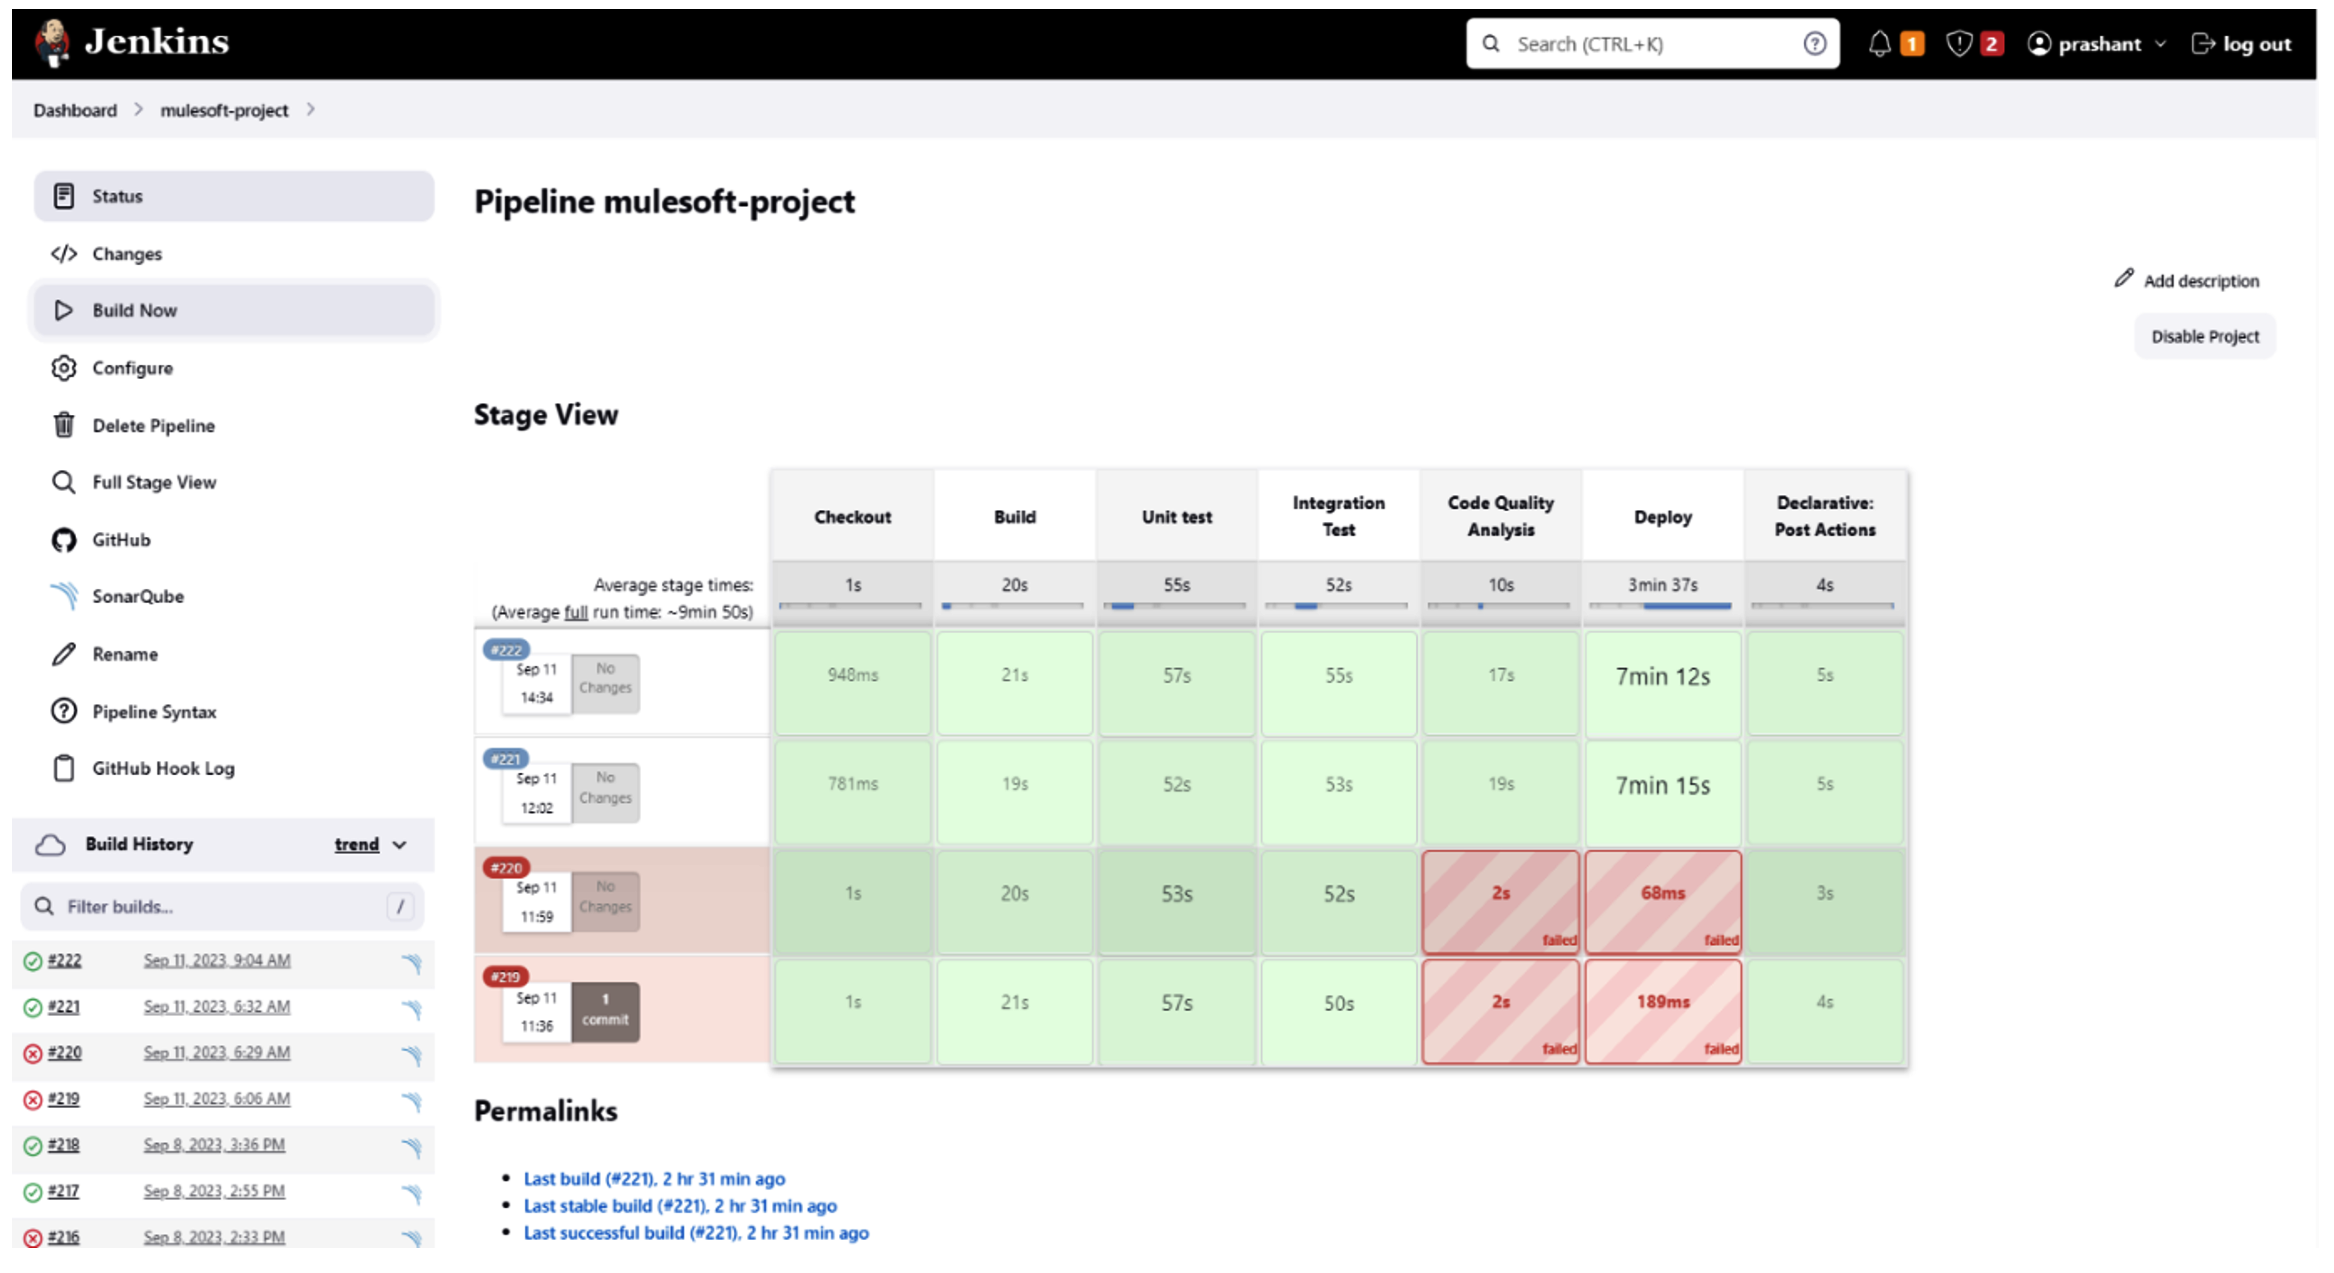This screenshot has height=1273, width=2334.
Task: Open GitHub Hook Log
Action: click(x=234, y=768)
